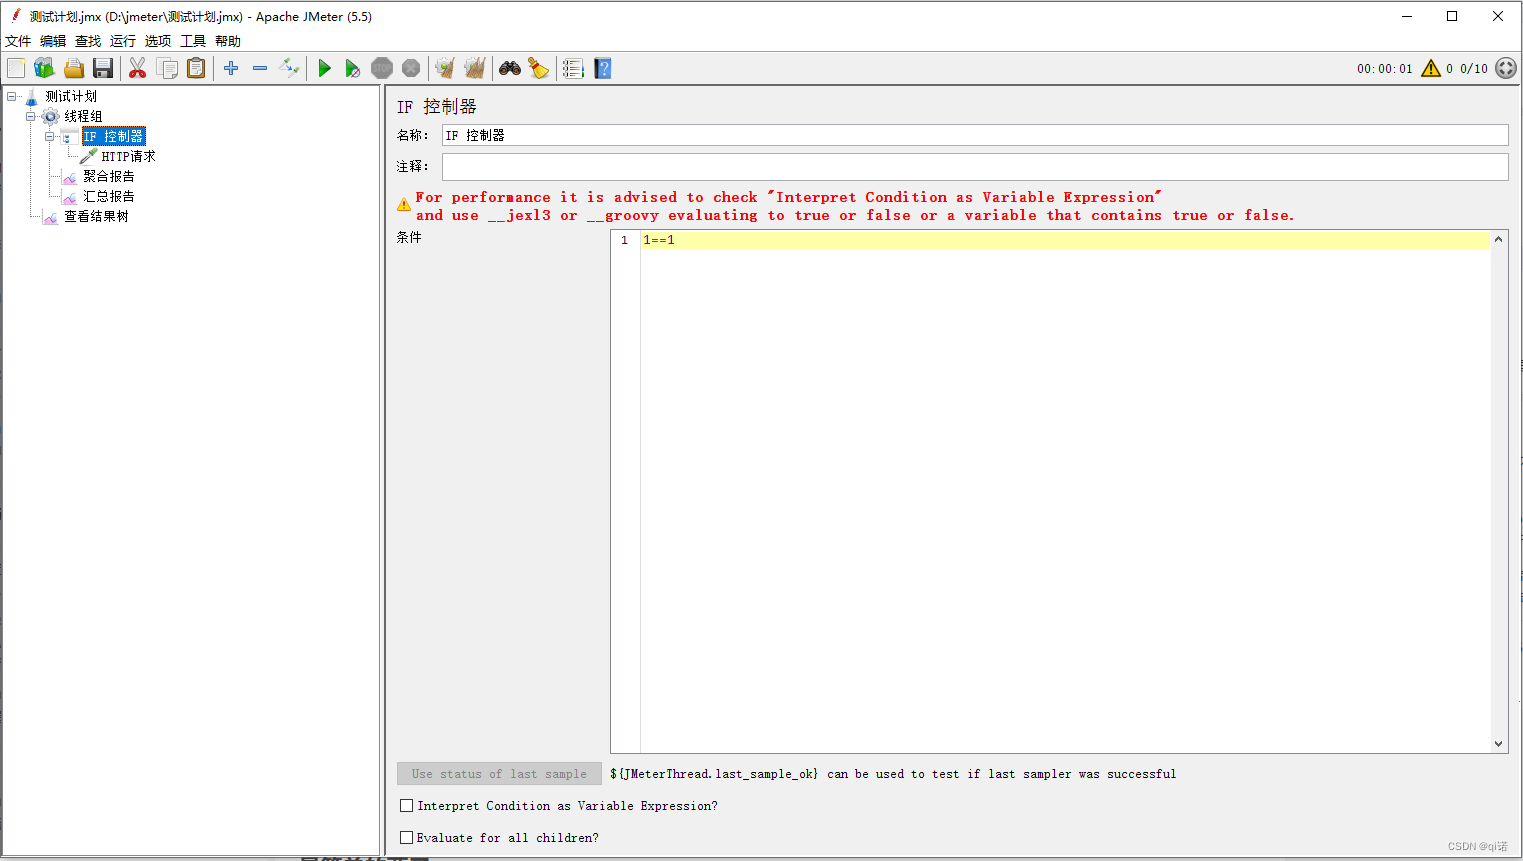
Task: Click the New test plan icon
Action: click(16, 68)
